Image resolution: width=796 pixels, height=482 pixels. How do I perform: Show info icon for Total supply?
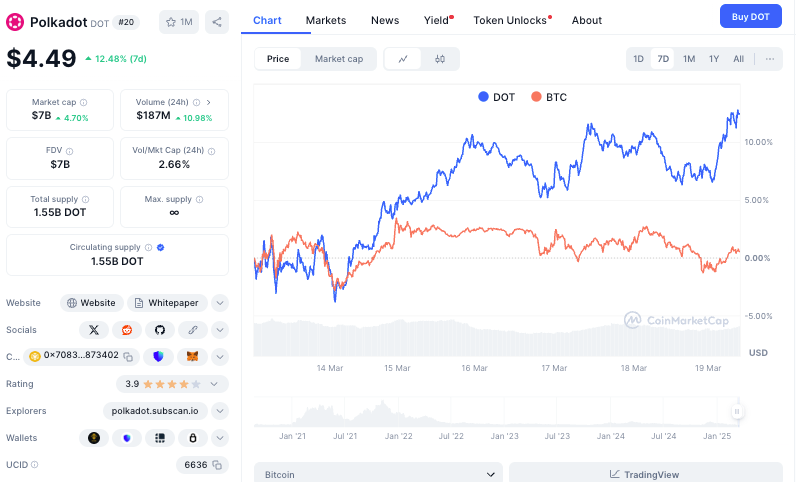pyautogui.click(x=85, y=199)
